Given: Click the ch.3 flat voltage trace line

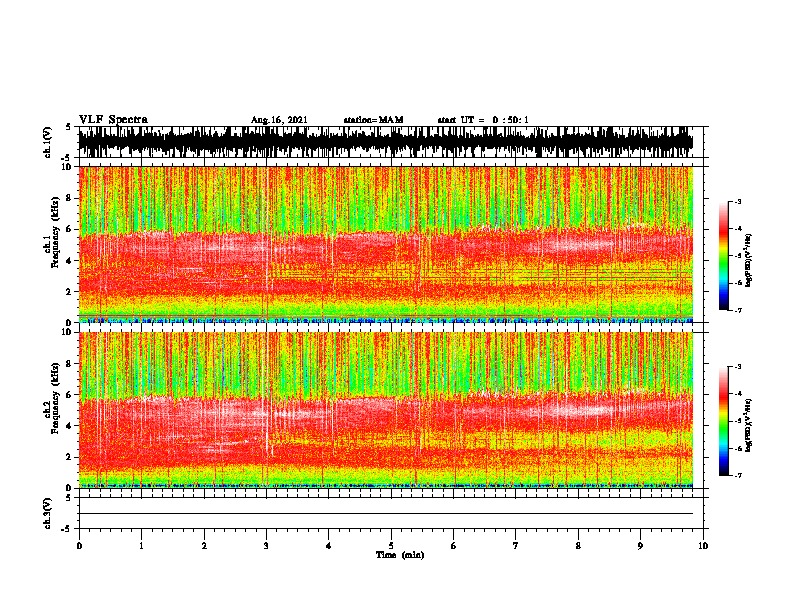Looking at the screenshot, I should tap(386, 514).
